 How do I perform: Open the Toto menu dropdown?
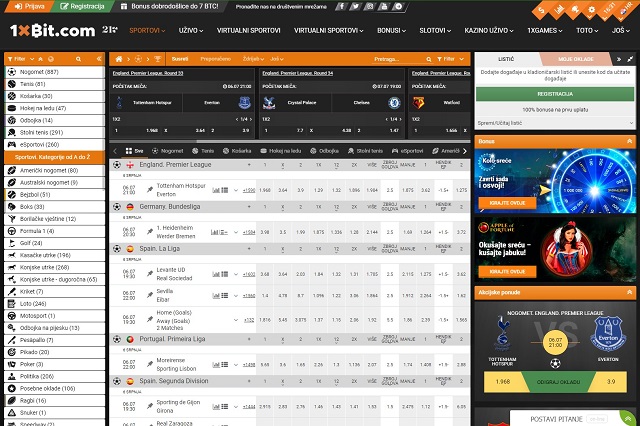[x=587, y=31]
